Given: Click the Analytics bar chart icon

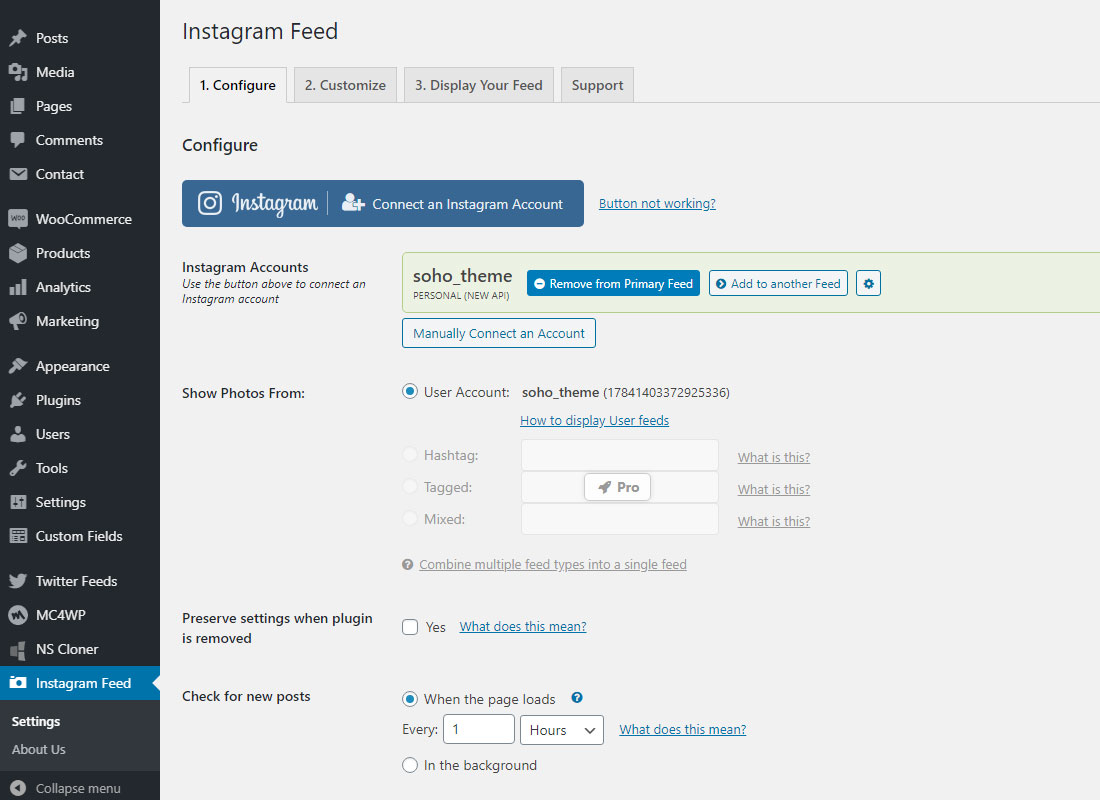Looking at the screenshot, I should (x=18, y=287).
